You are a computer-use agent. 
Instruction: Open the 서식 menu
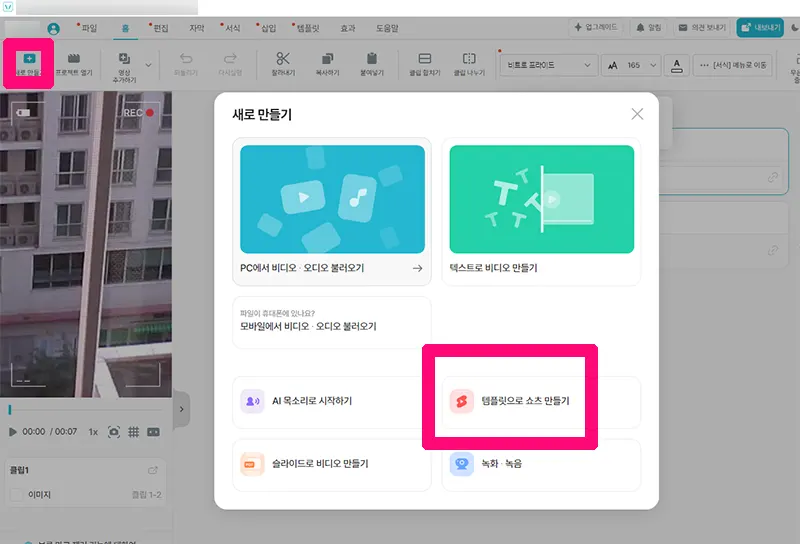coord(232,28)
